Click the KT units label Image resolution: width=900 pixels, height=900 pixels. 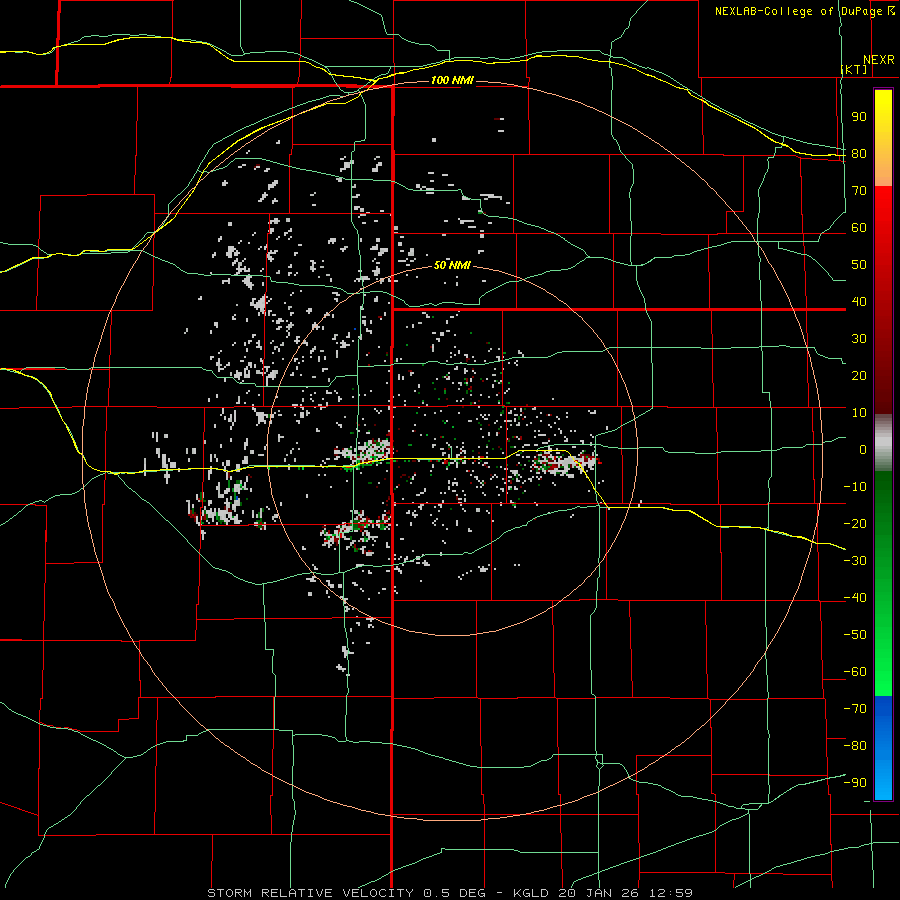854,69
